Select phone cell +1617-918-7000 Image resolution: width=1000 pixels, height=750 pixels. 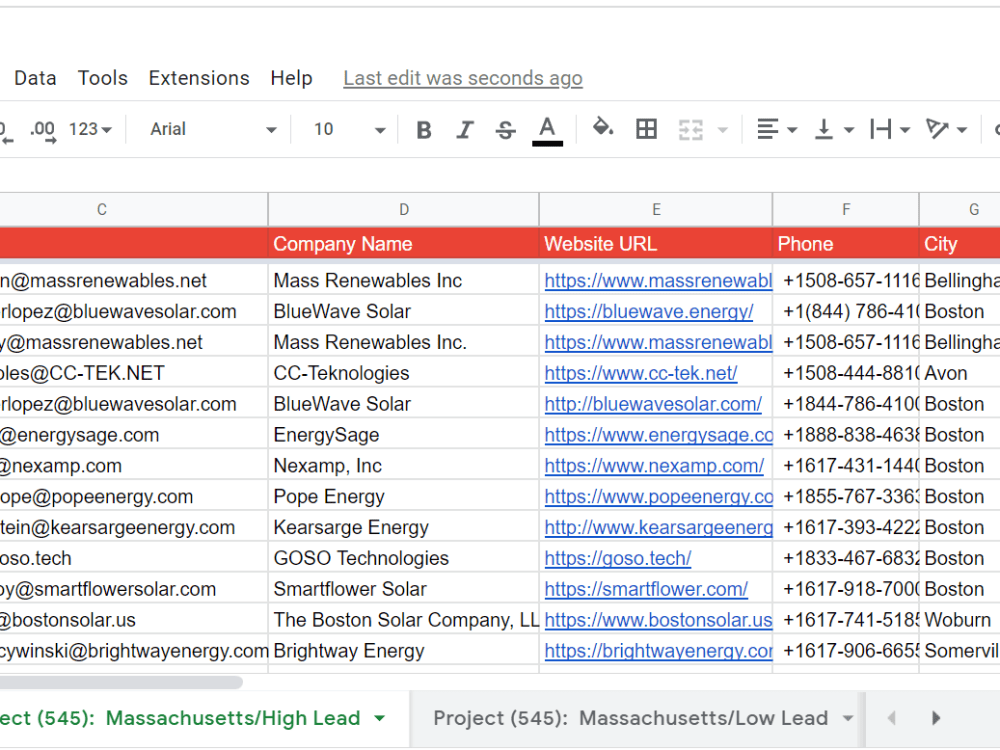(x=846, y=589)
